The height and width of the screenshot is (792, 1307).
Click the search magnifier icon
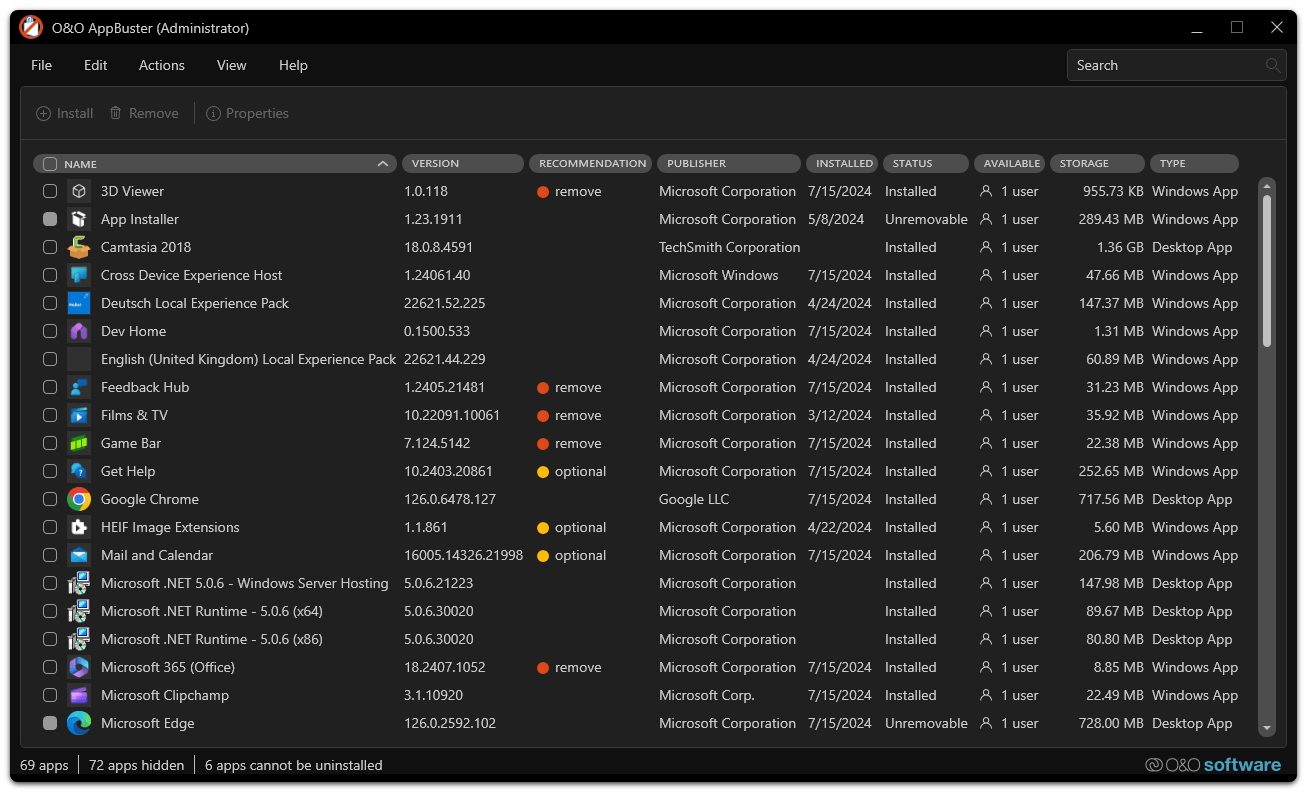(x=1272, y=65)
